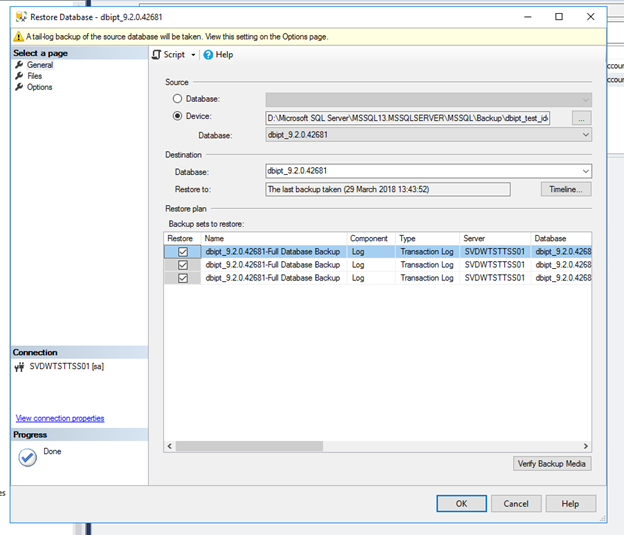The image size is (624, 535).
Task: Click the horizontal scrollbar right arrow
Action: point(586,446)
